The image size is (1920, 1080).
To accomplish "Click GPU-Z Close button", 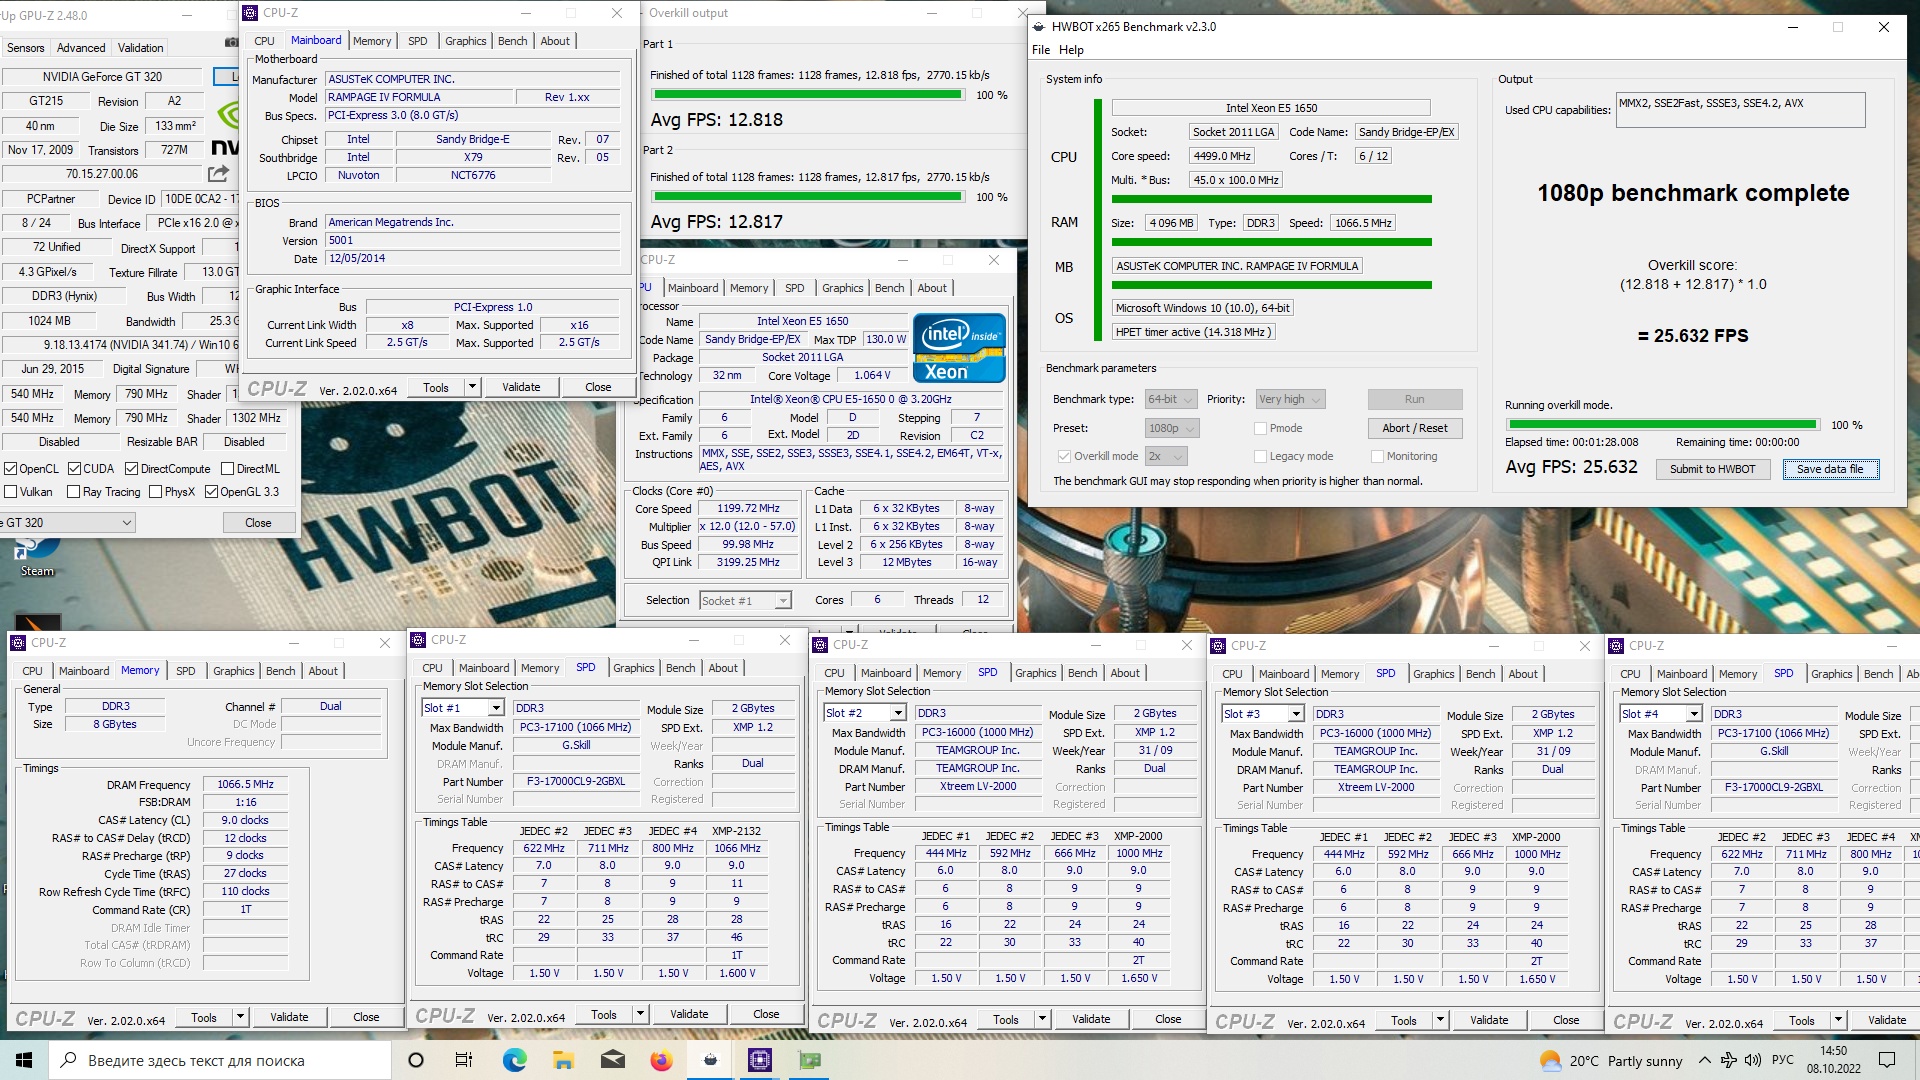I will [258, 522].
